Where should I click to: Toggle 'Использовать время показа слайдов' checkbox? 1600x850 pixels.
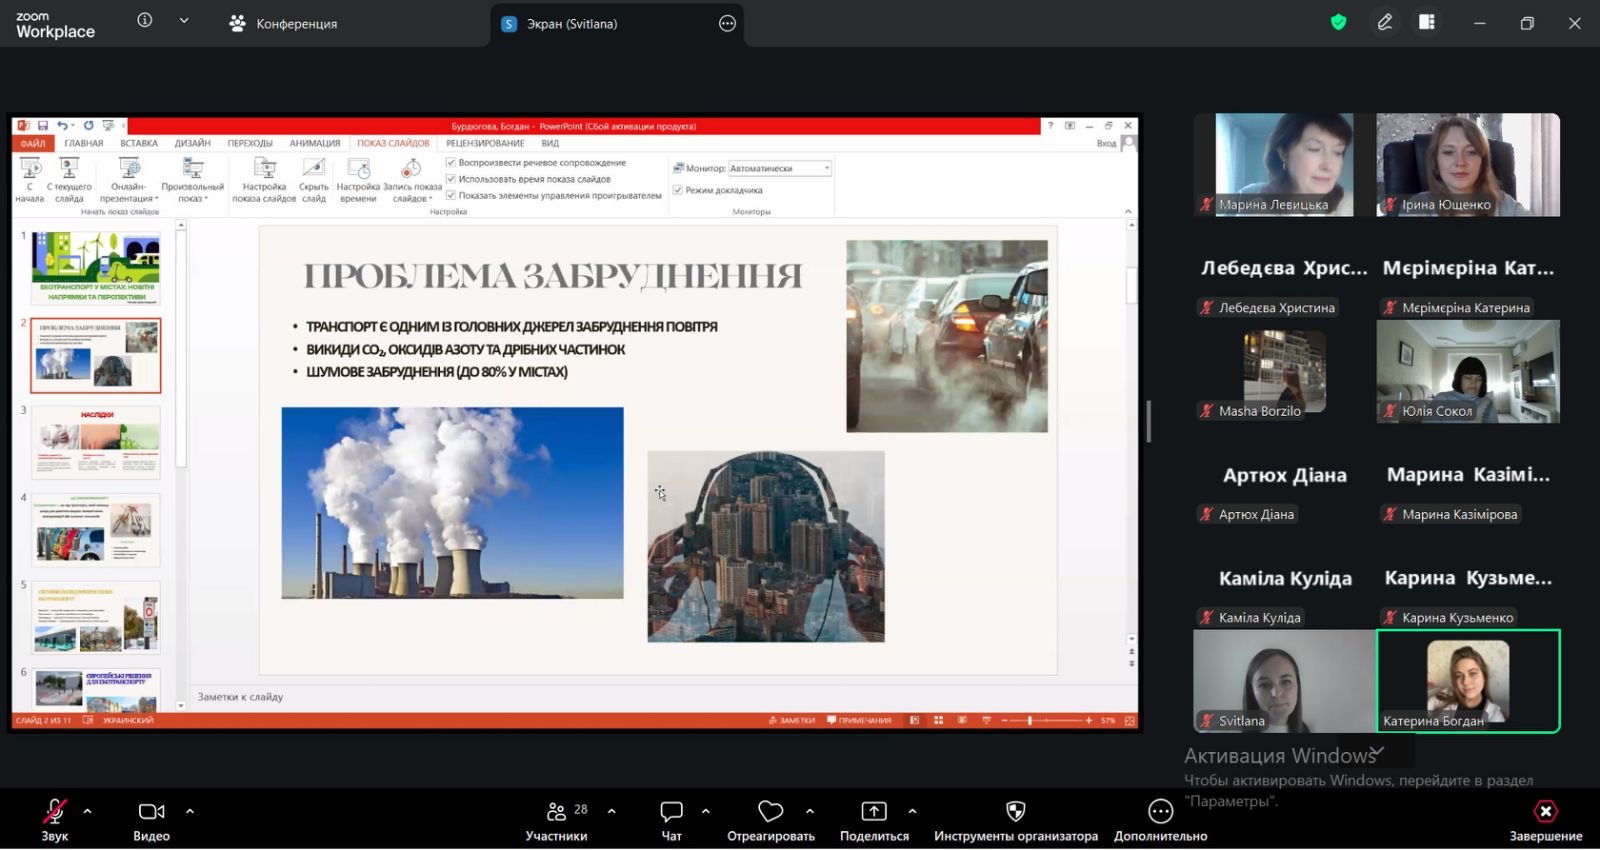[451, 179]
